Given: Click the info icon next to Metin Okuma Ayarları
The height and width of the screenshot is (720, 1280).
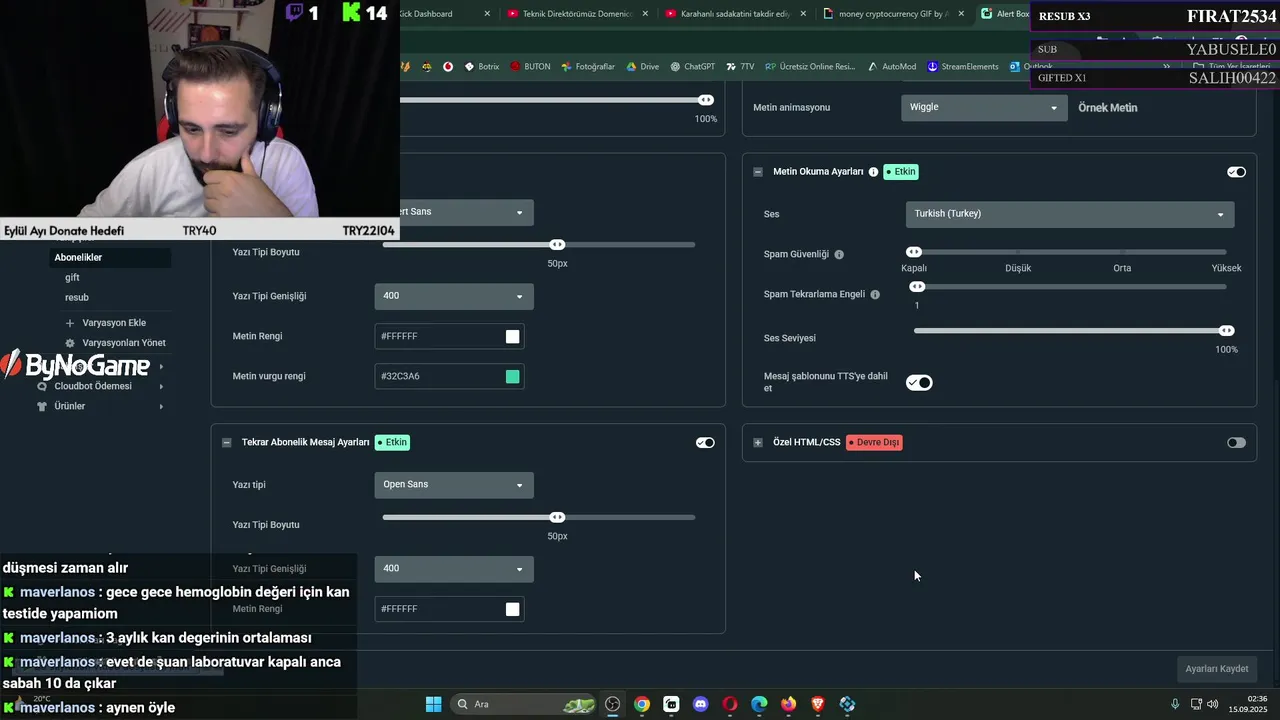Looking at the screenshot, I should pos(873,172).
